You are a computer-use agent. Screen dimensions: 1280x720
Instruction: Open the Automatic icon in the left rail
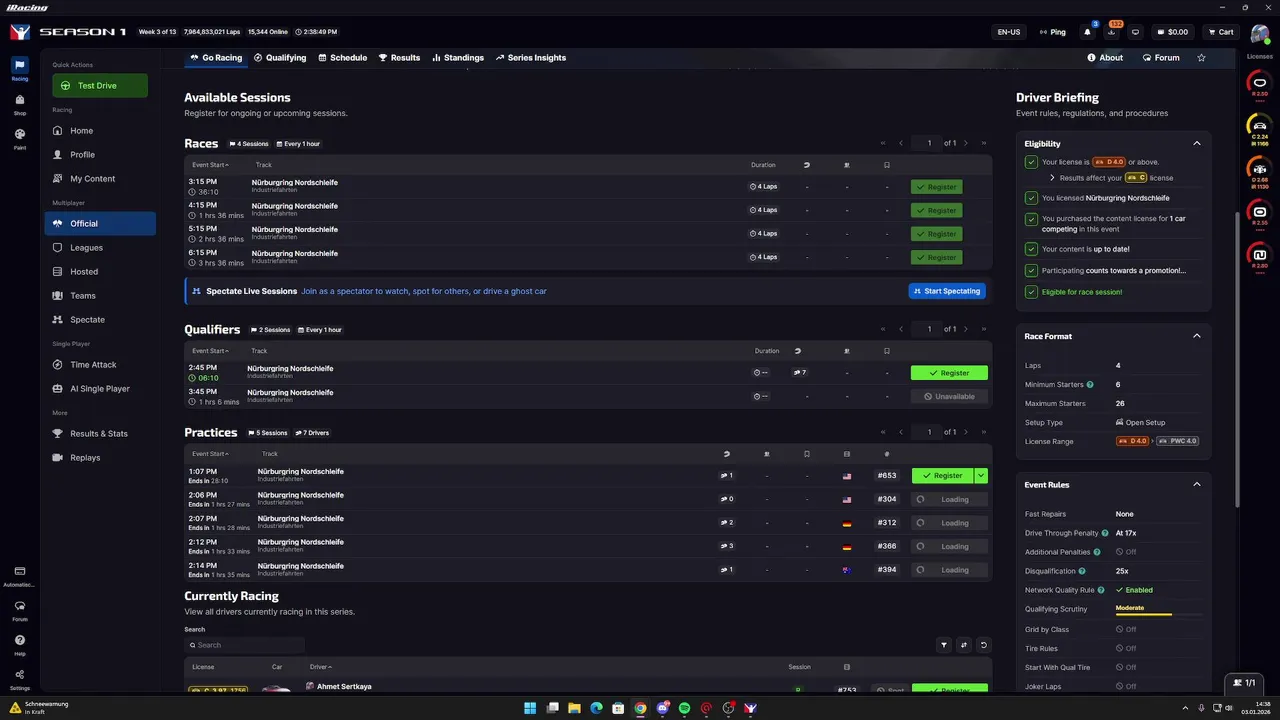[x=19, y=575]
